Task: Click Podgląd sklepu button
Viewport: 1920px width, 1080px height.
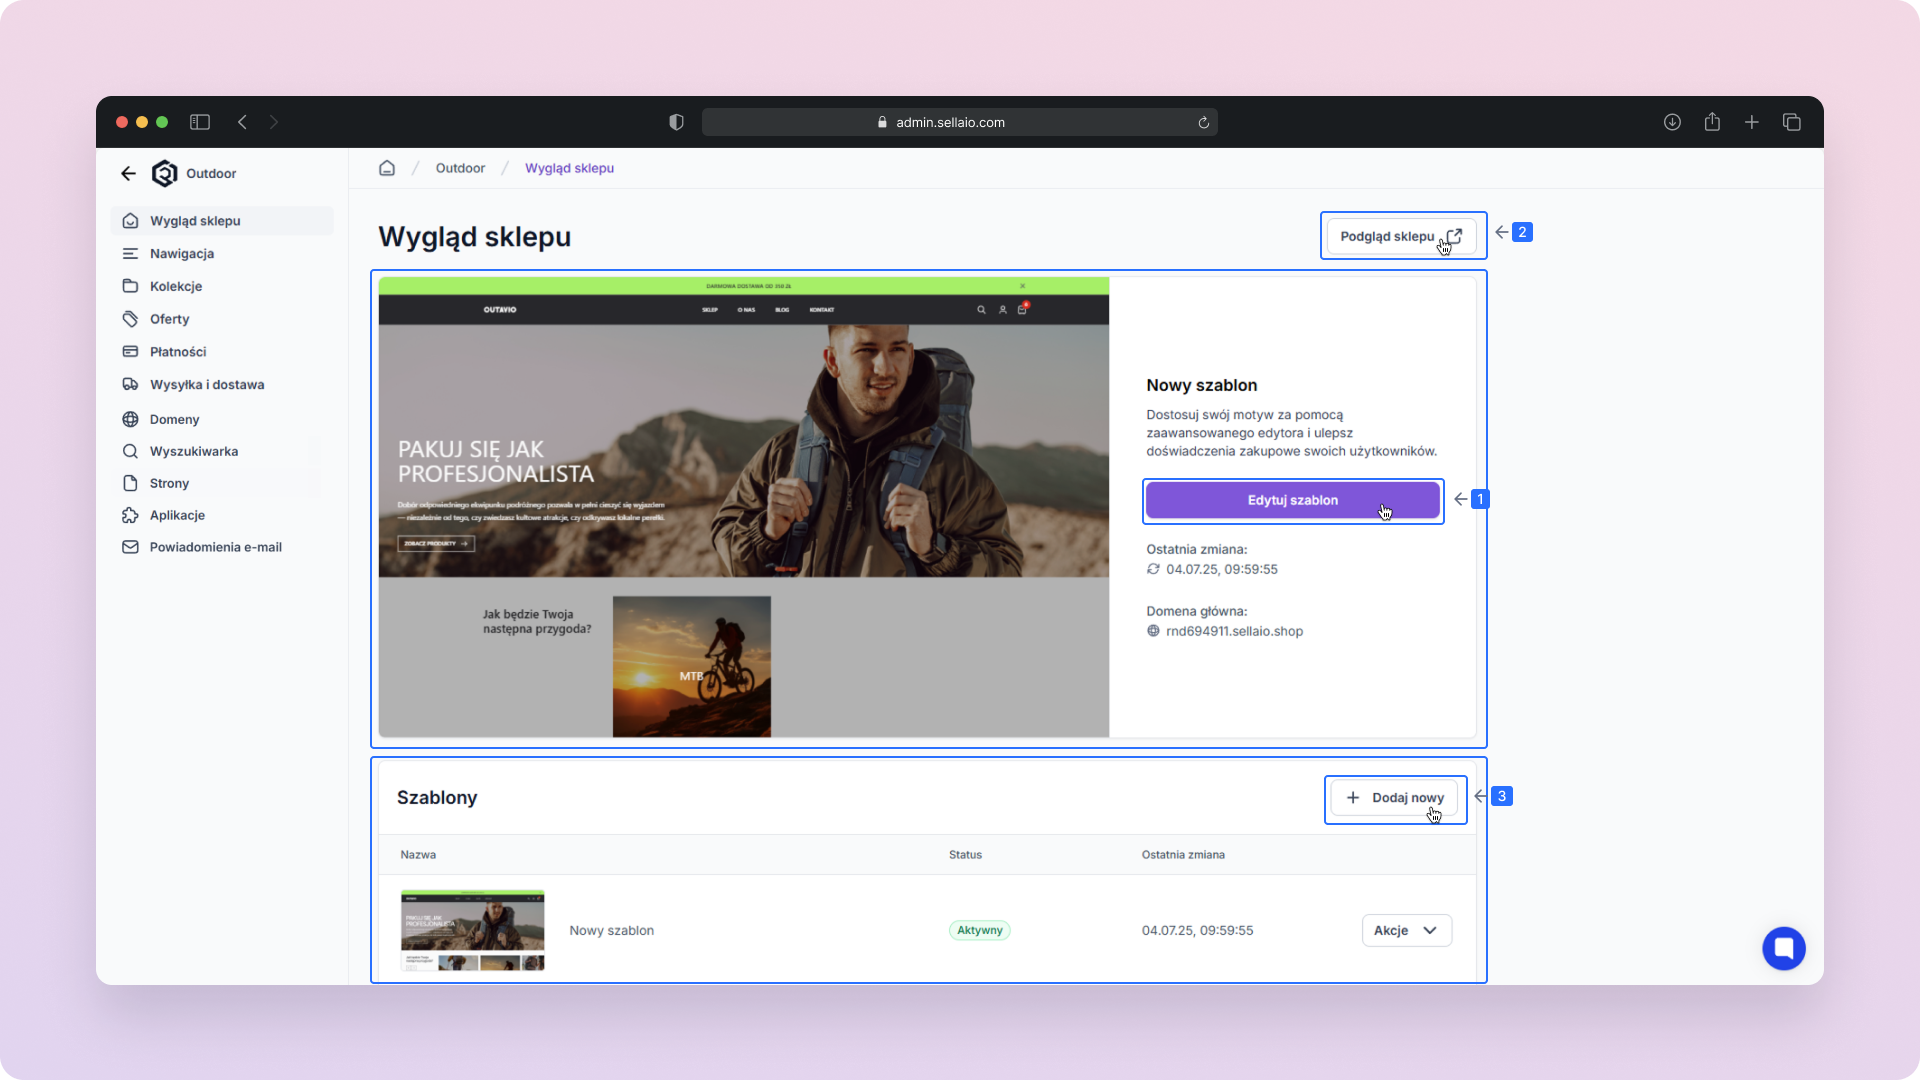Action: [x=1400, y=236]
